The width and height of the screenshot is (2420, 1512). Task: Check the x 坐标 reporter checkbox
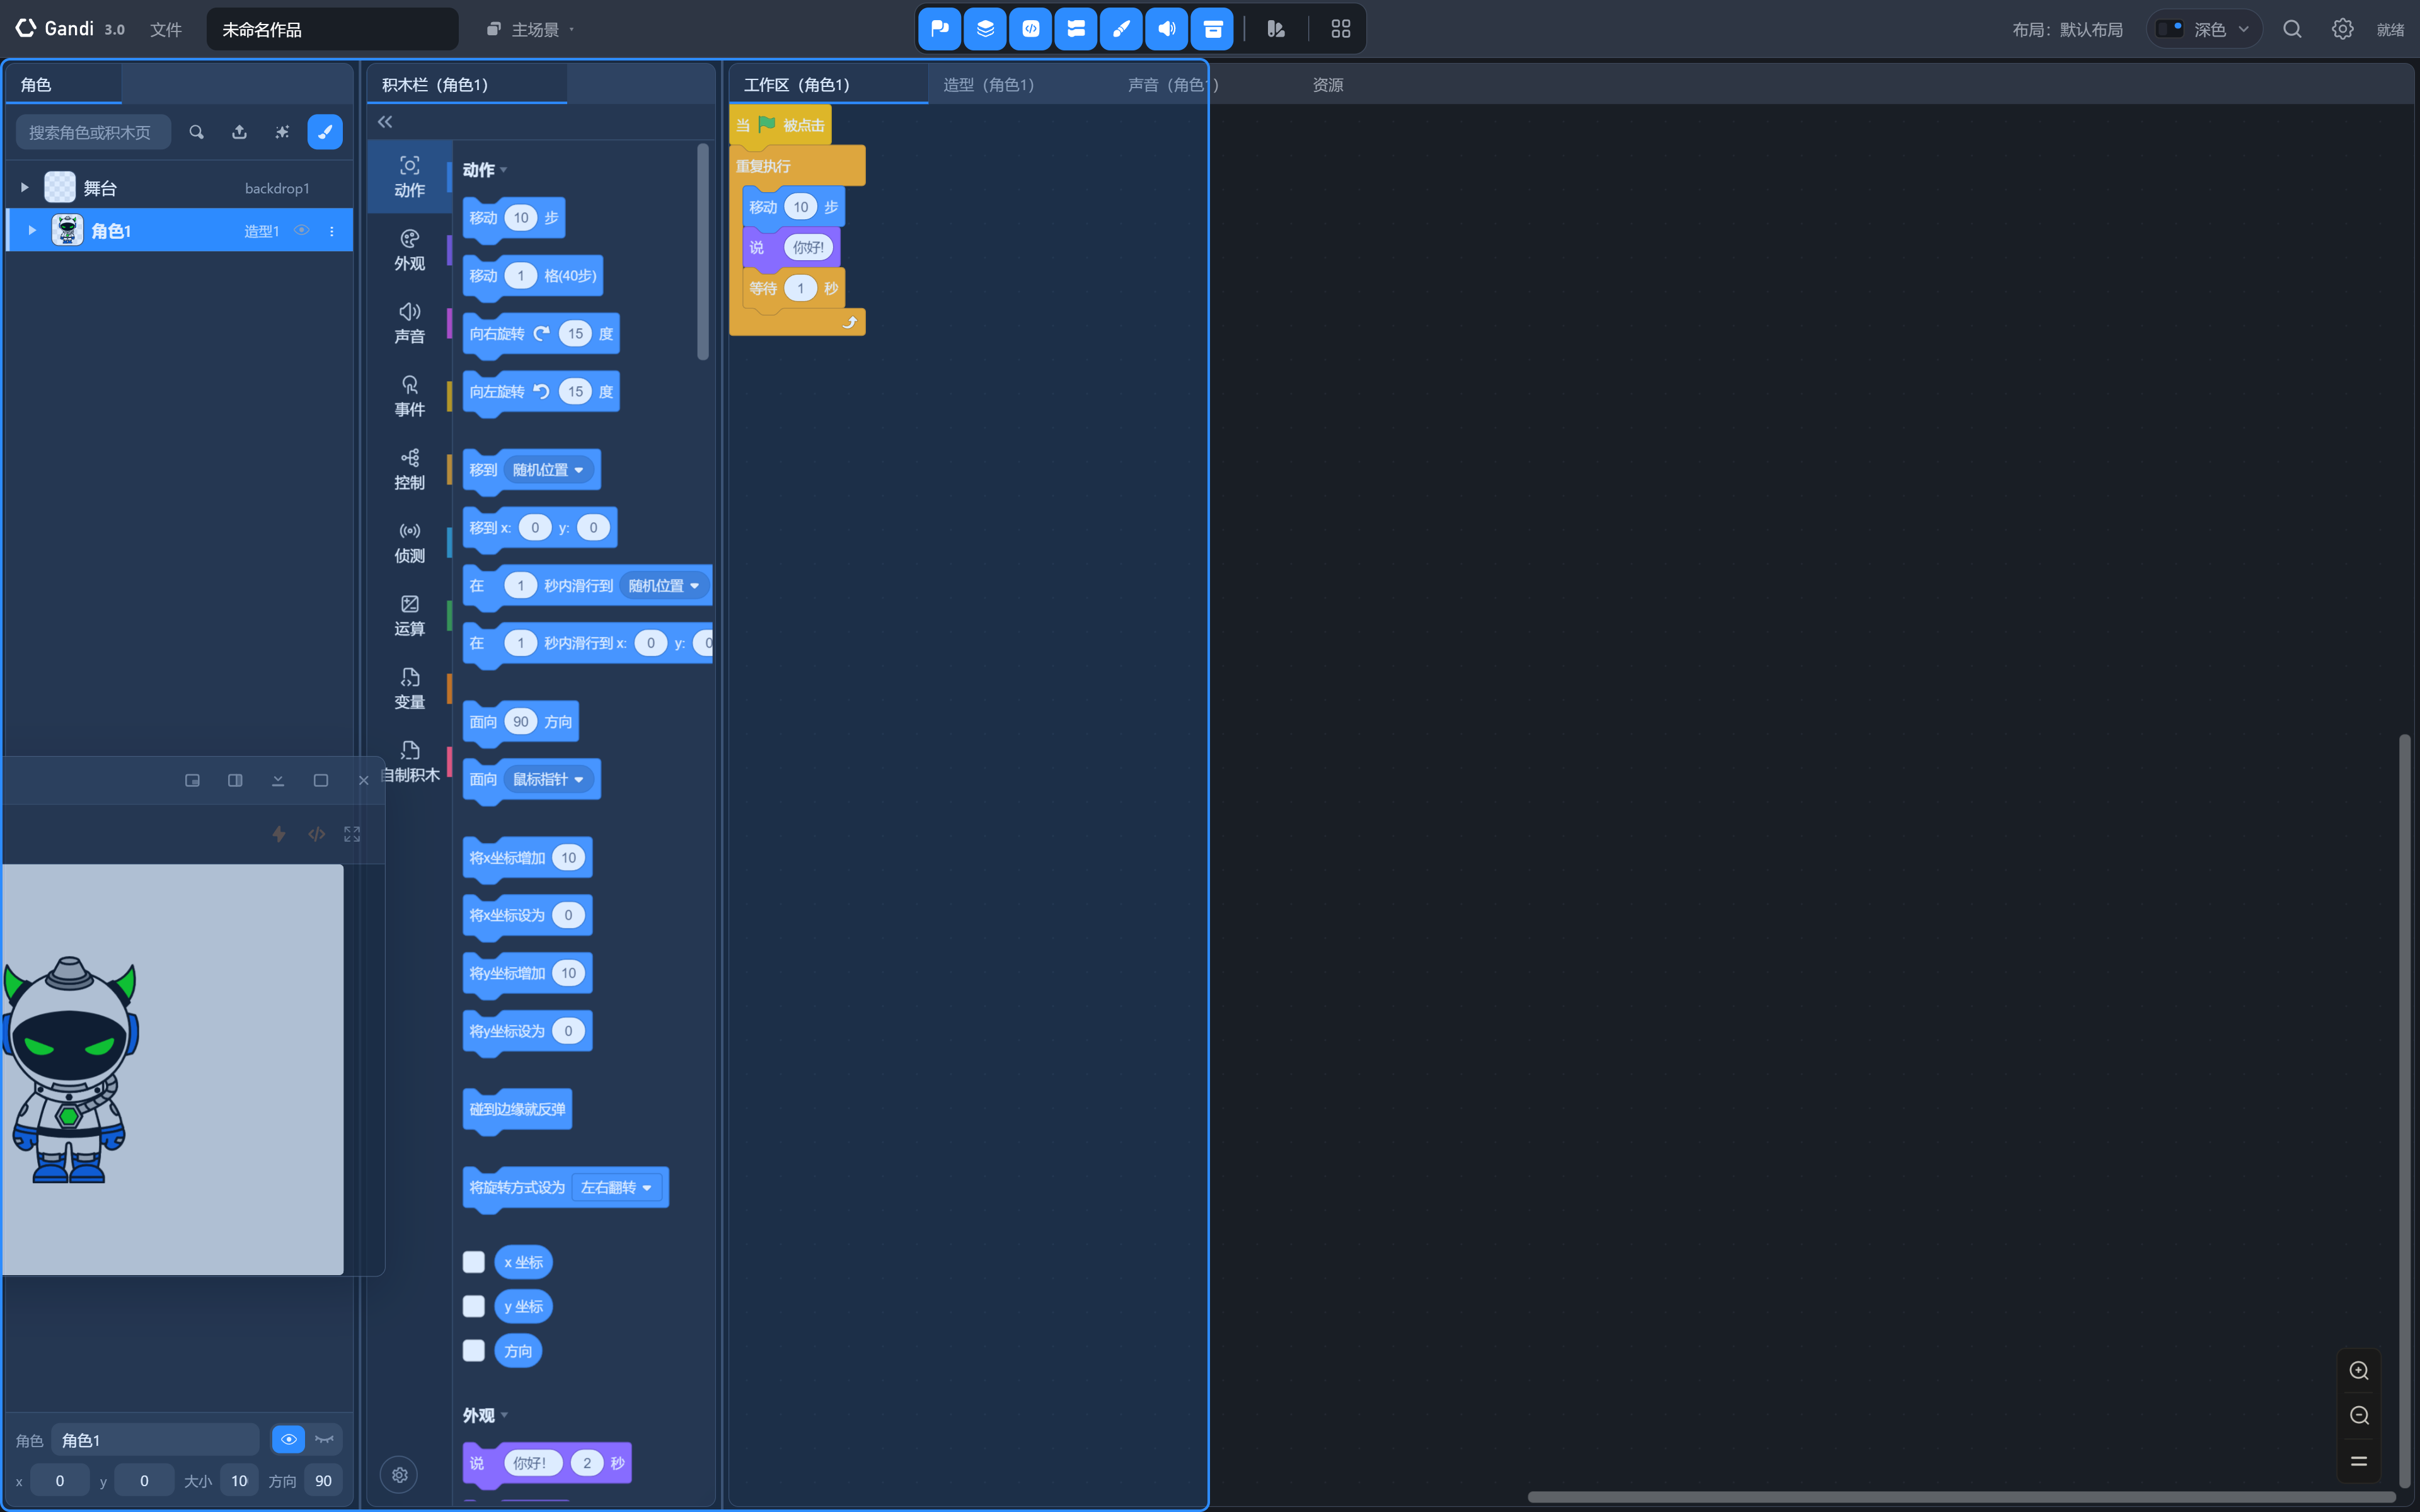click(474, 1262)
